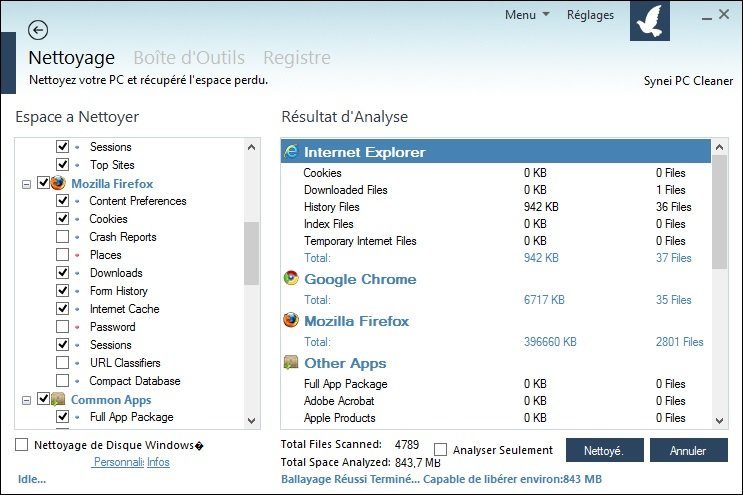Select the Common Apps tree label

click(x=111, y=400)
